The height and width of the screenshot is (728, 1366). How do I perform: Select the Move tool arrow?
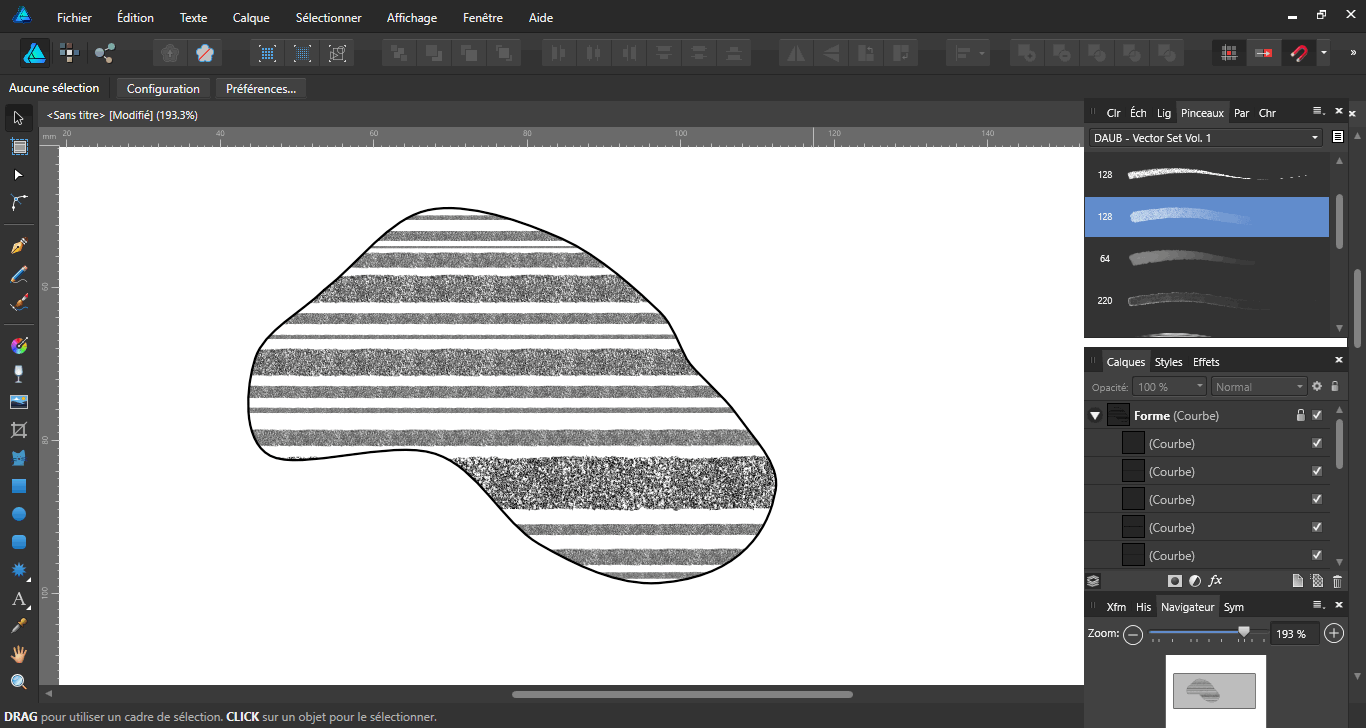pos(18,118)
